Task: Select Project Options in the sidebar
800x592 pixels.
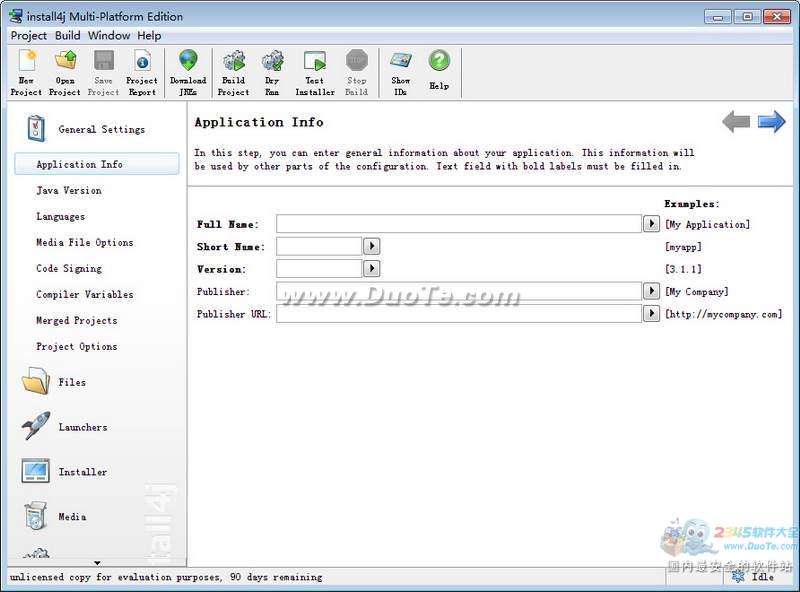Action: click(x=77, y=347)
